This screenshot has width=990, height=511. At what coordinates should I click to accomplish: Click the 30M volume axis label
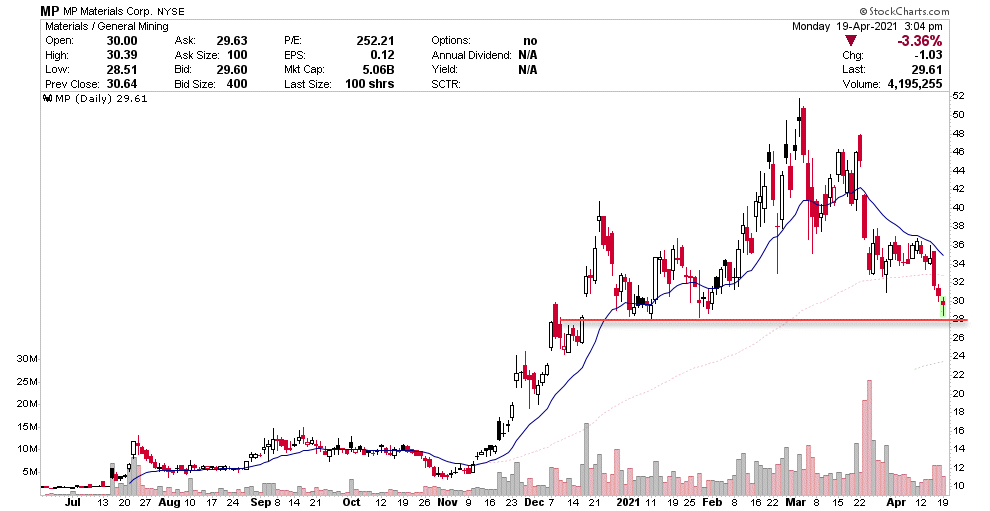28,359
